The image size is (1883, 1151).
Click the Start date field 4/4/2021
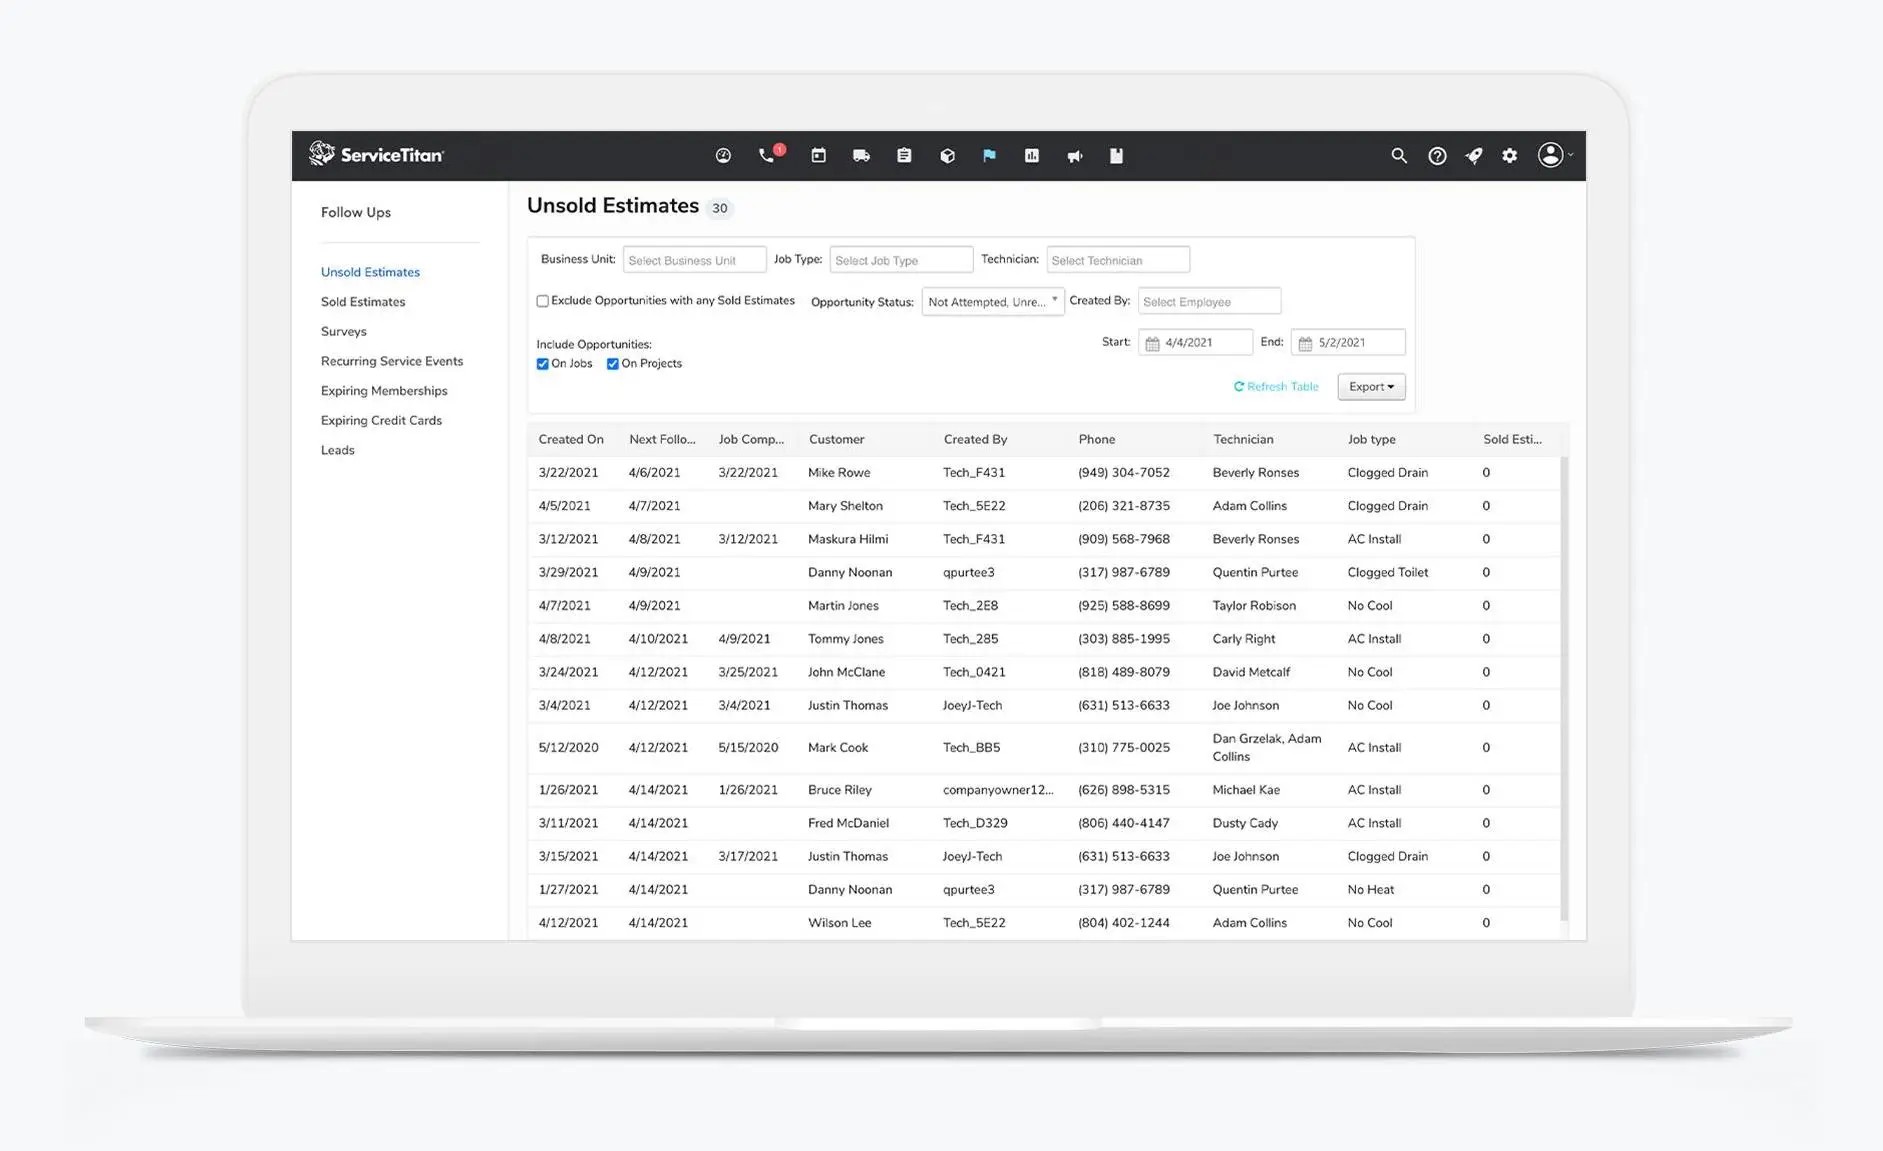click(1195, 343)
